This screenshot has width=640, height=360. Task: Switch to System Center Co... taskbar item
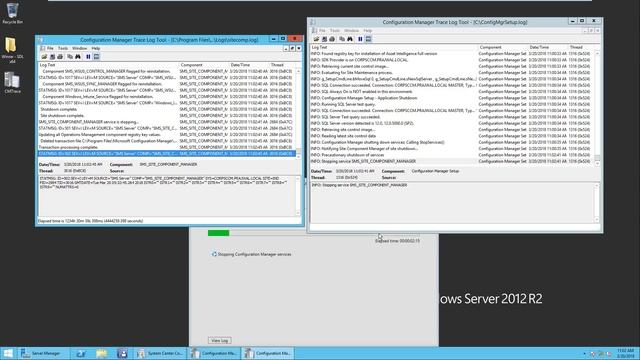point(160,353)
